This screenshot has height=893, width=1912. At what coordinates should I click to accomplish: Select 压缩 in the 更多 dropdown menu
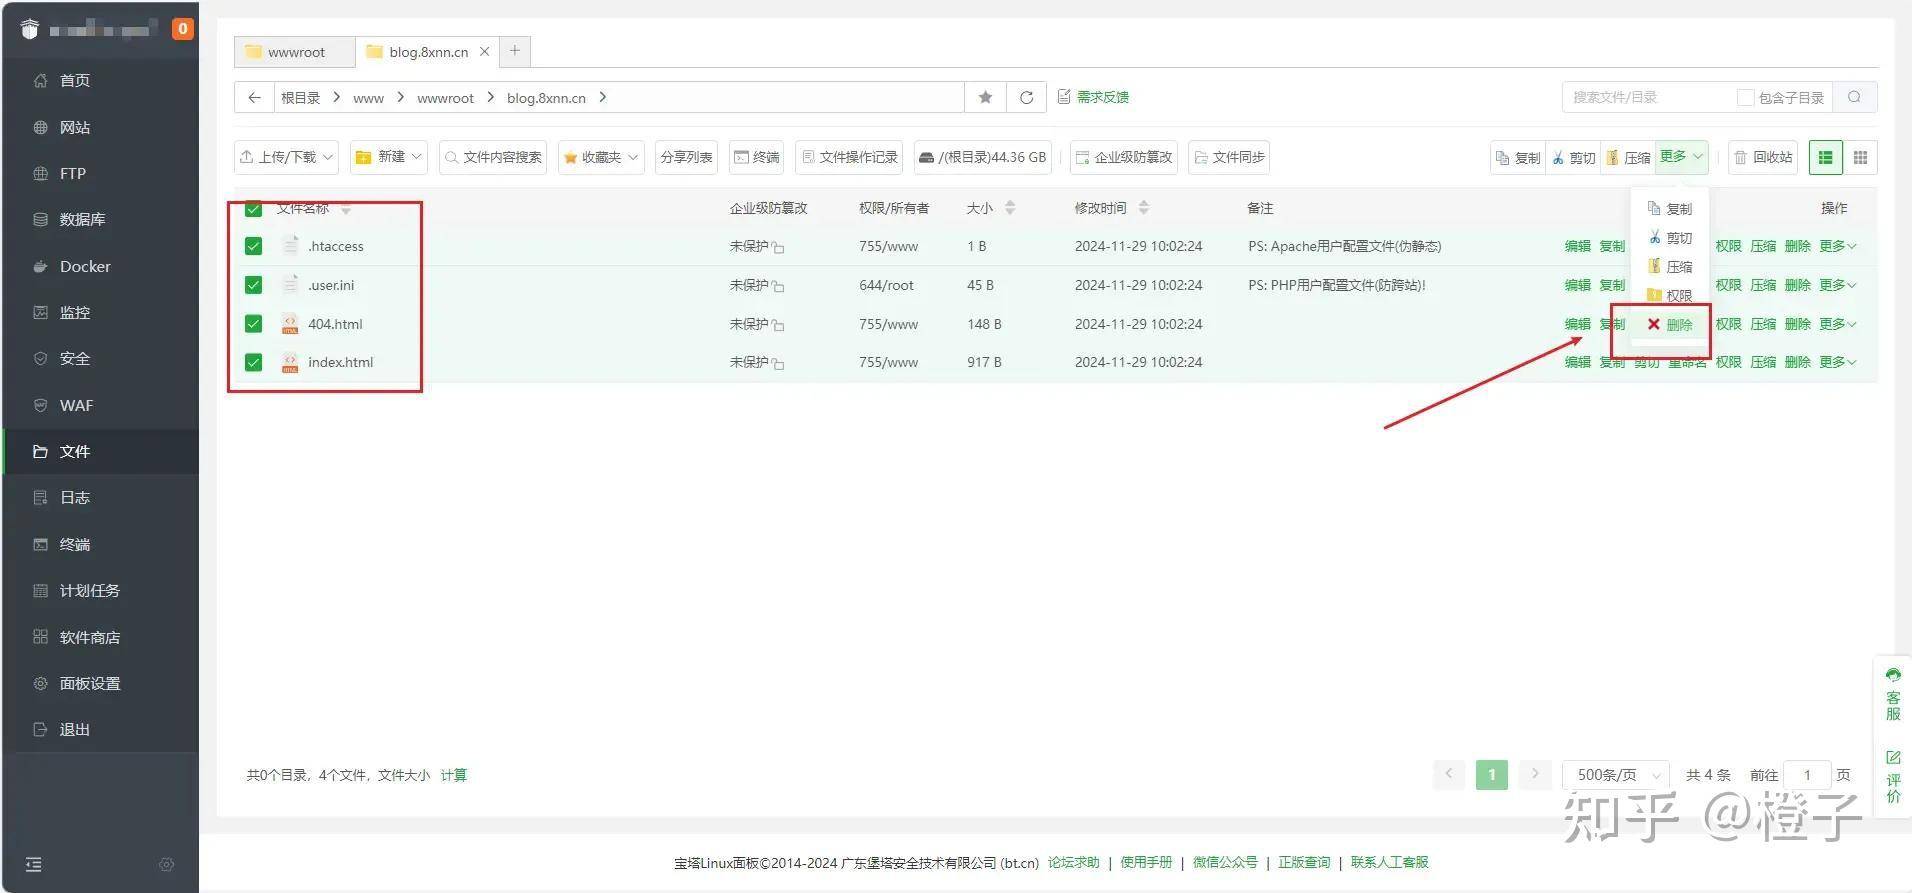point(1670,266)
